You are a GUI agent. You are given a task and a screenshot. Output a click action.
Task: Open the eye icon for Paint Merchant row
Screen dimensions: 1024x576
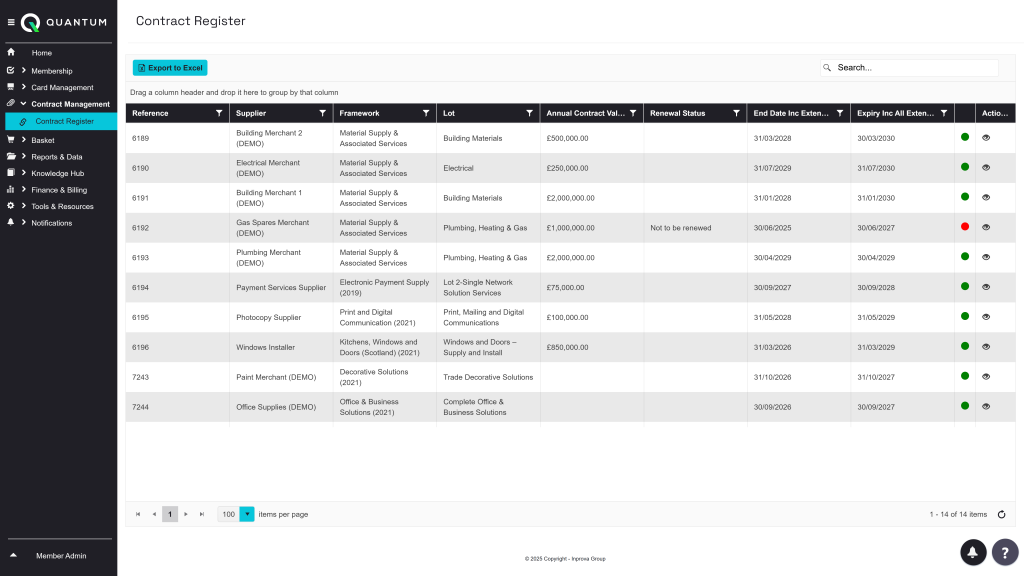[986, 377]
